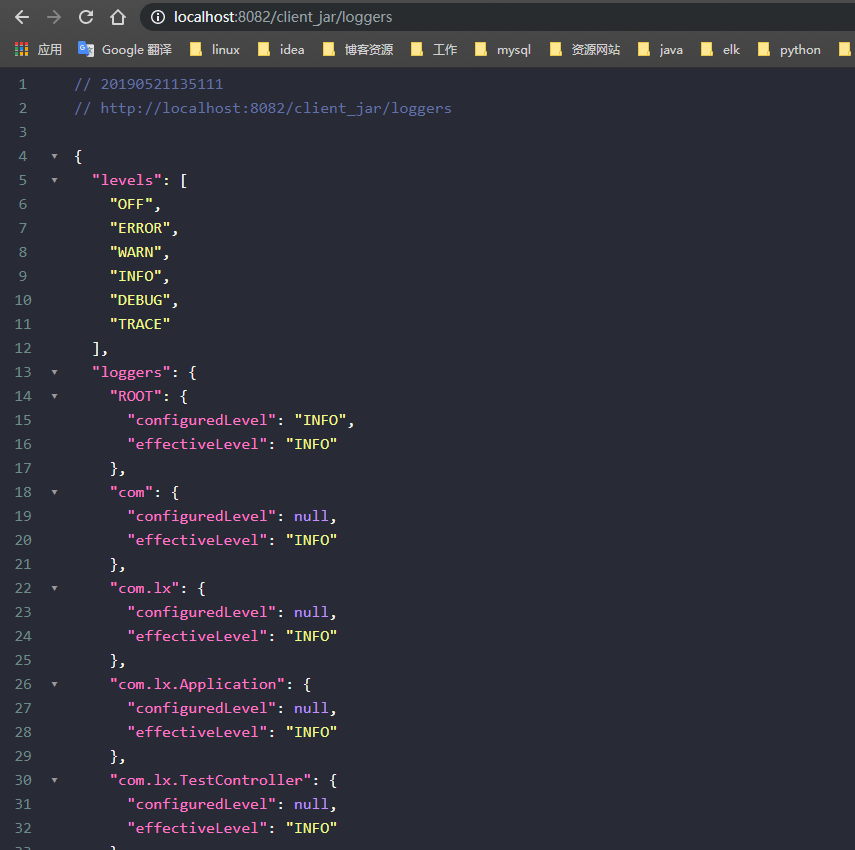Click the "levels" key
Viewport: 855px width, 850px height.
(127, 180)
